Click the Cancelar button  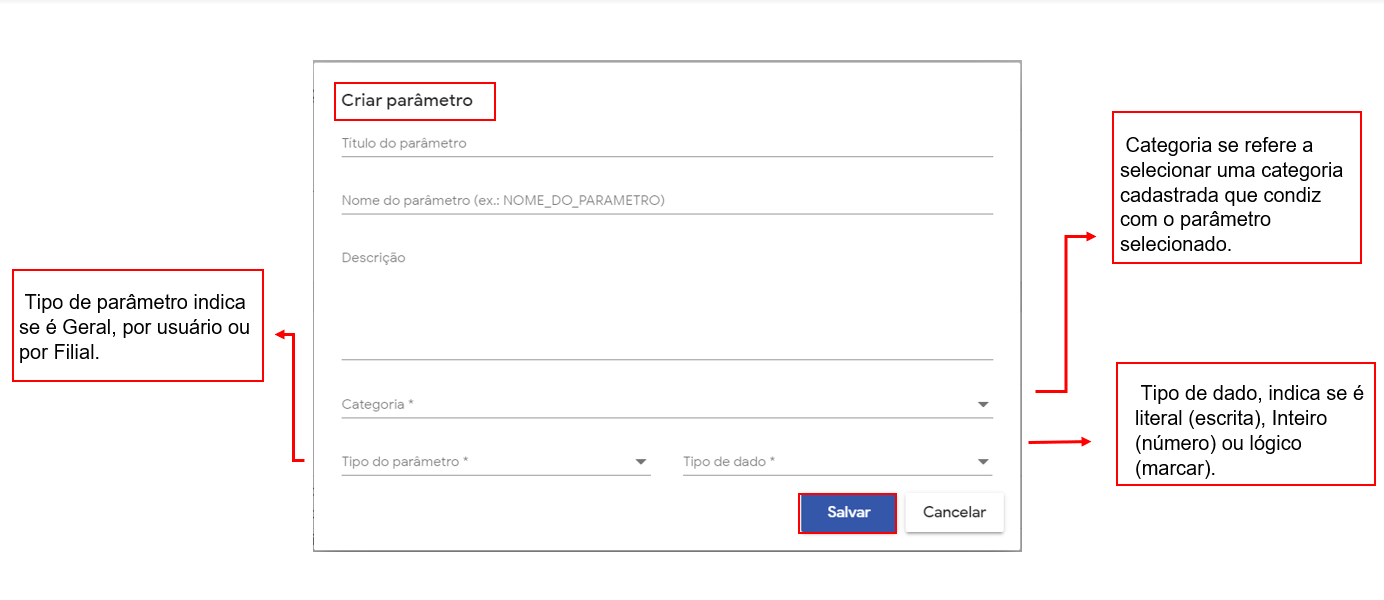(954, 512)
